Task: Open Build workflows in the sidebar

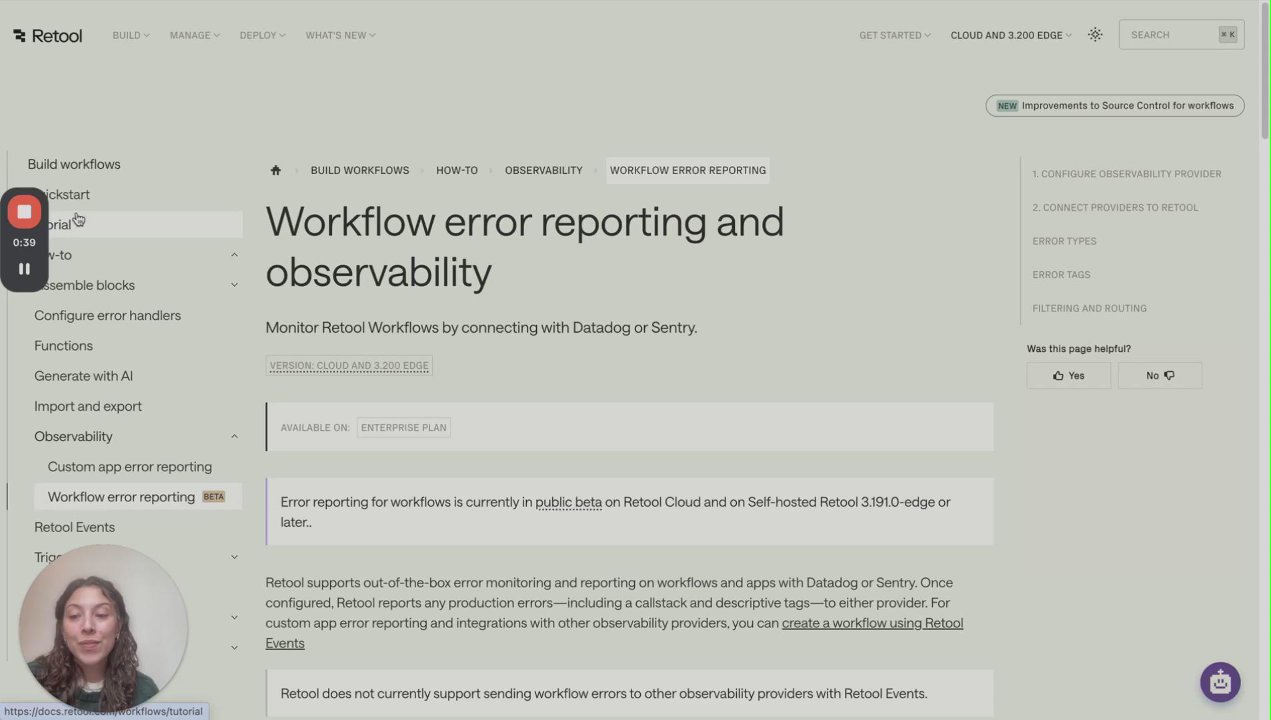Action: 74,164
